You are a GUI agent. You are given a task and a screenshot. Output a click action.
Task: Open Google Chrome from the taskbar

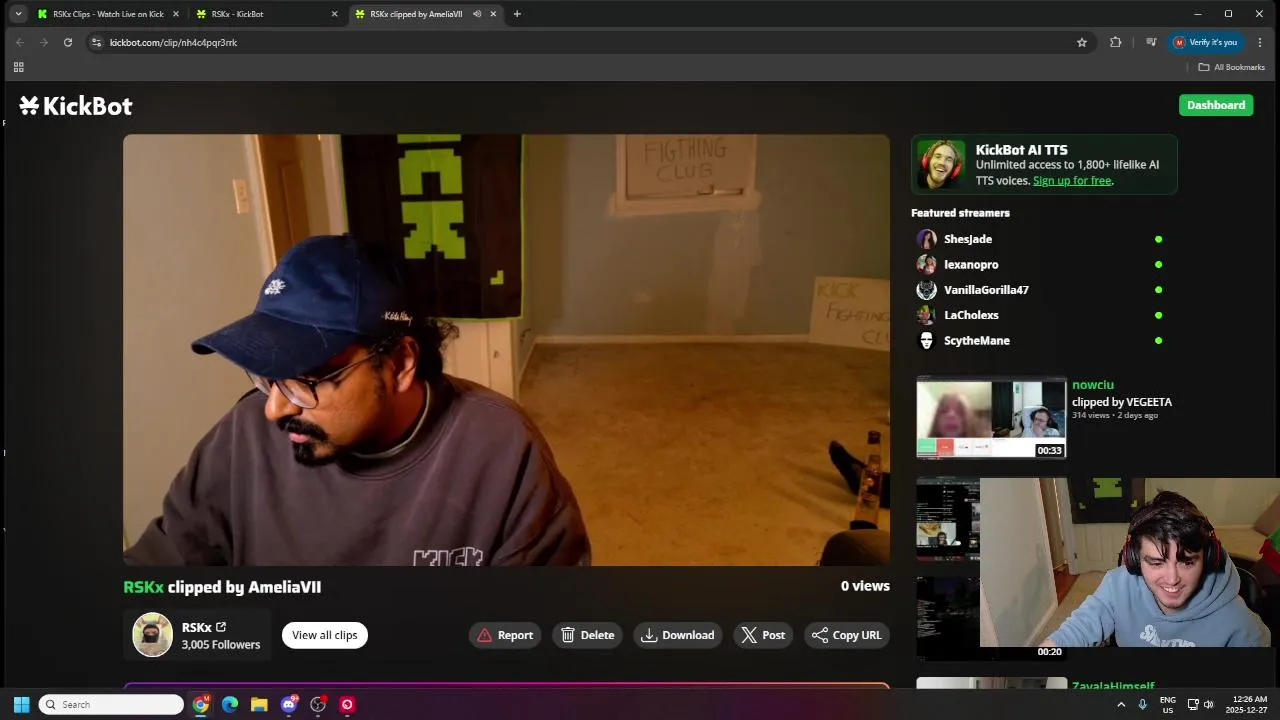coord(201,705)
